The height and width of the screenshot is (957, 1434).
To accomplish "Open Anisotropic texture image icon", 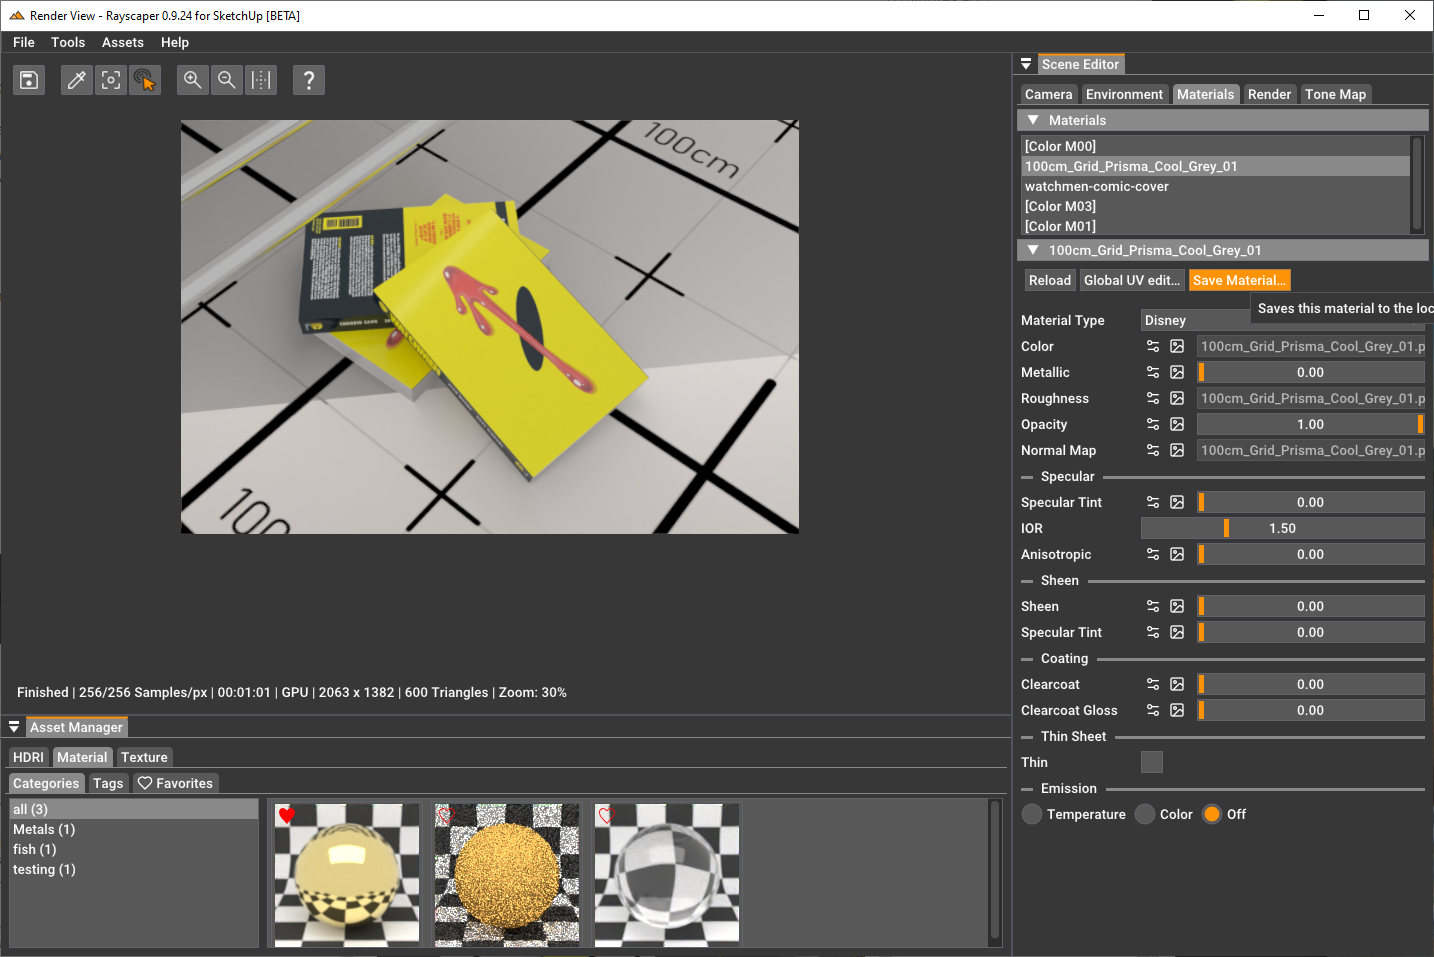I will tap(1177, 554).
